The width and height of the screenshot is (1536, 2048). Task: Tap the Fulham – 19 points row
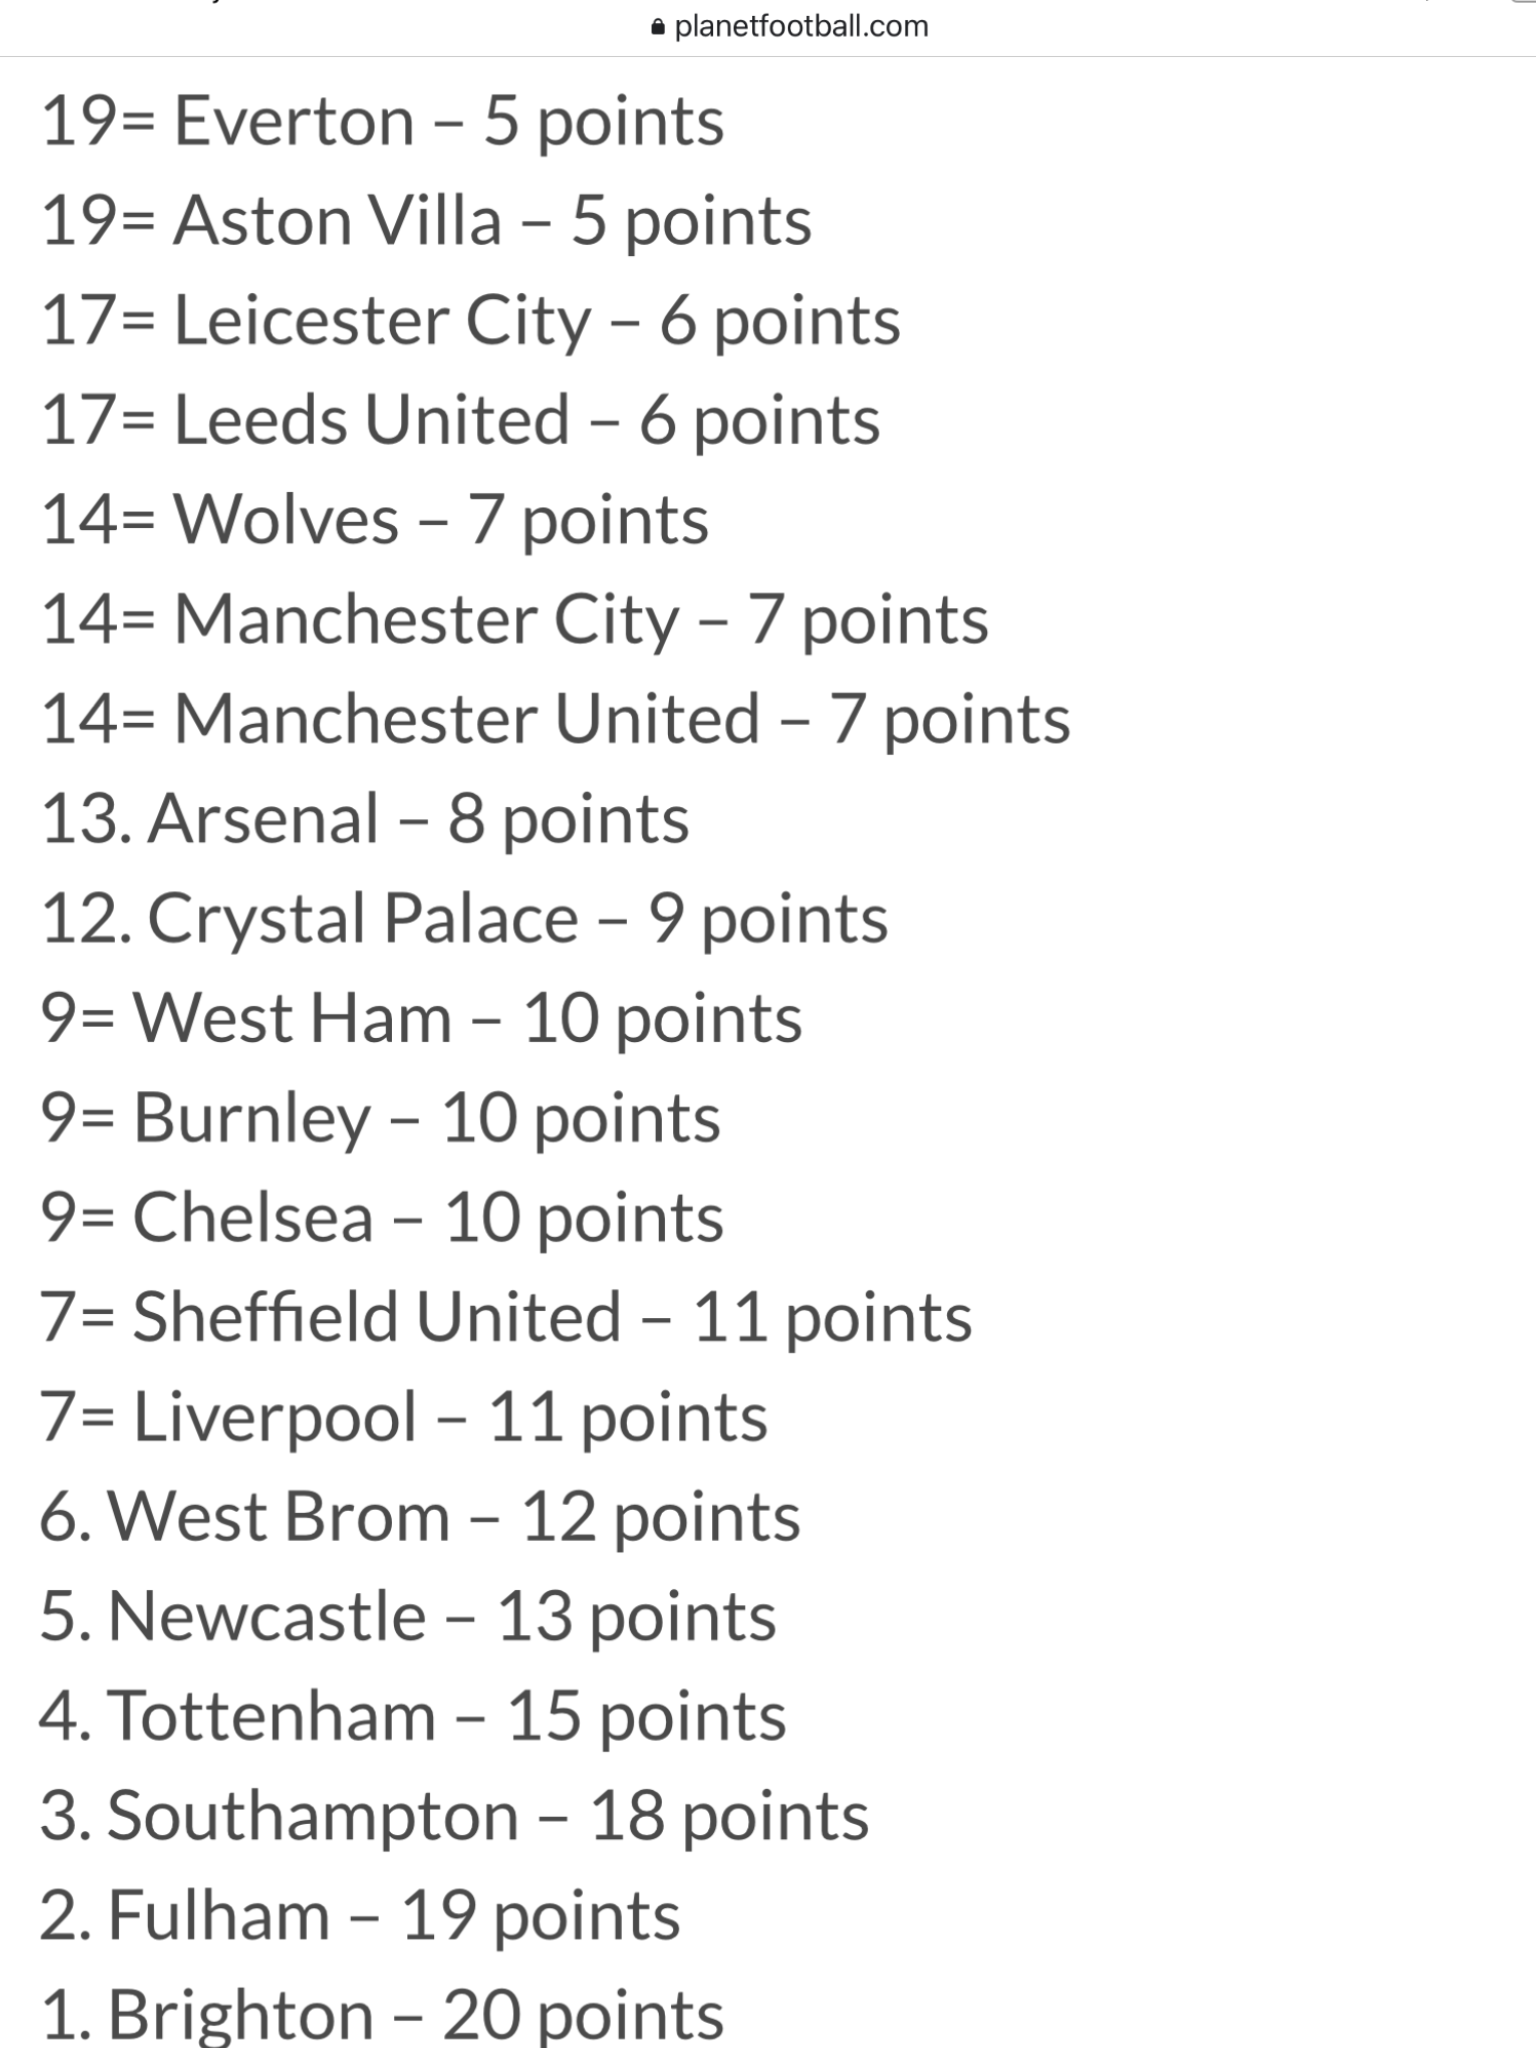coord(361,1917)
